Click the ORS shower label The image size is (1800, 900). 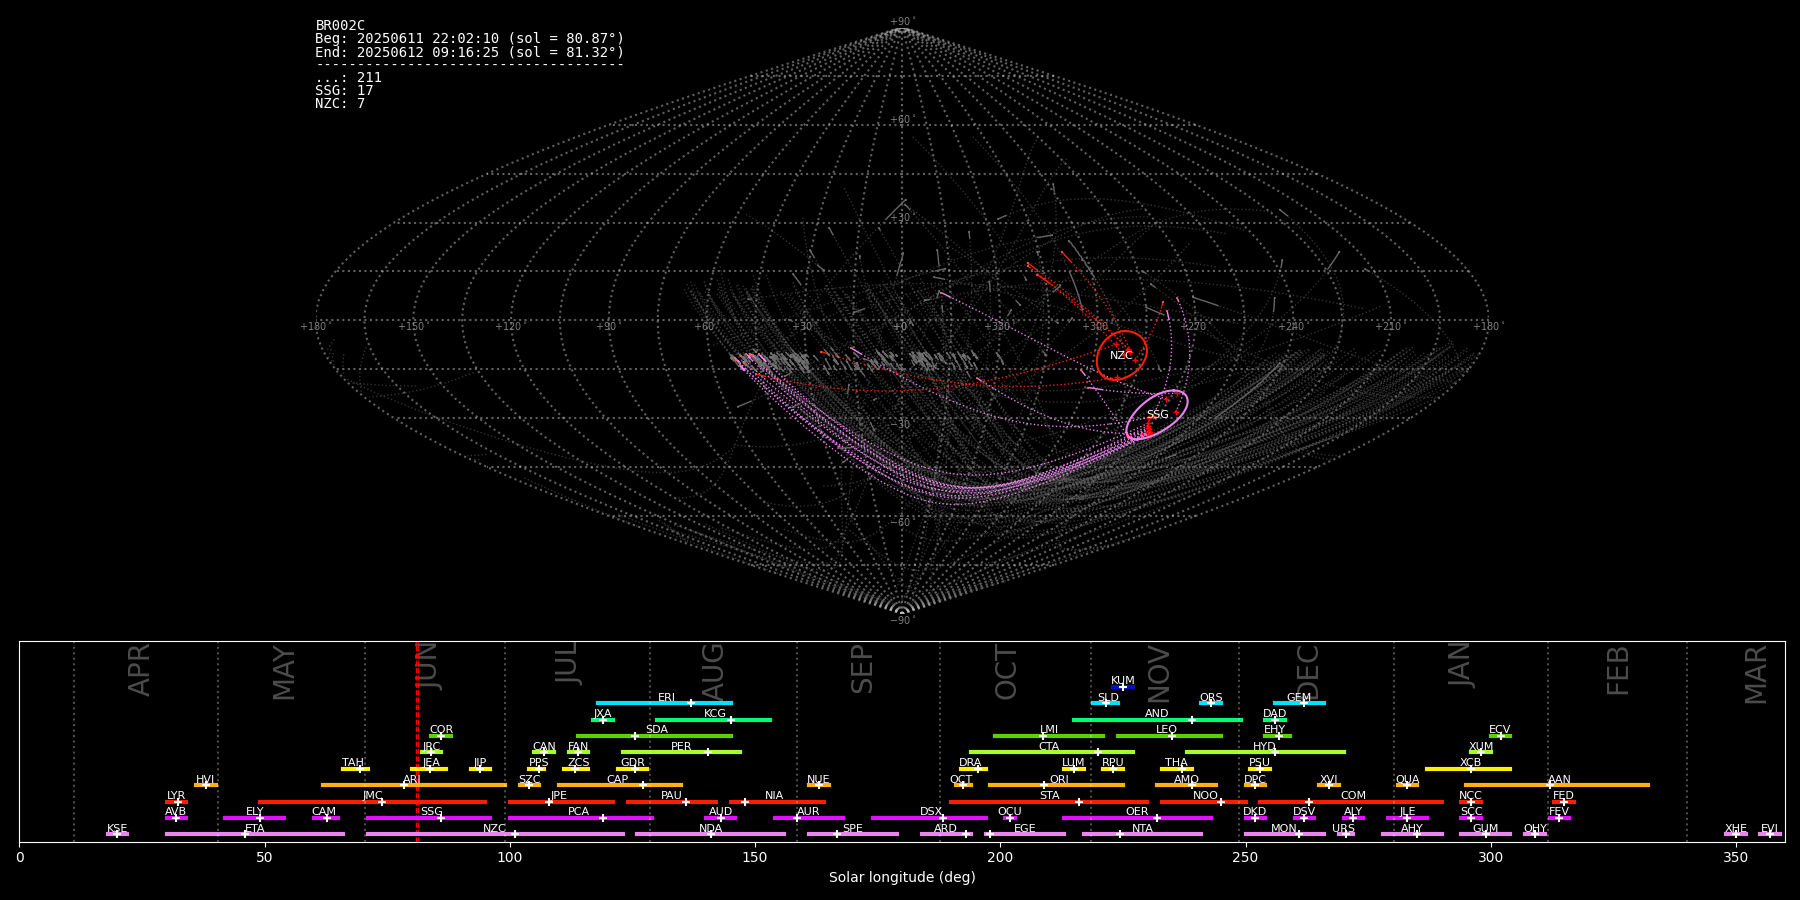1211,698
